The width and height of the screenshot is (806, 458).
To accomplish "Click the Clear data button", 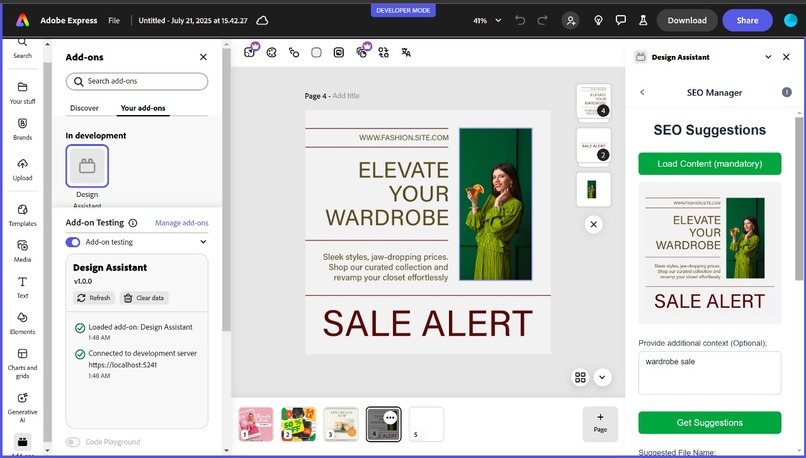I will click(144, 298).
